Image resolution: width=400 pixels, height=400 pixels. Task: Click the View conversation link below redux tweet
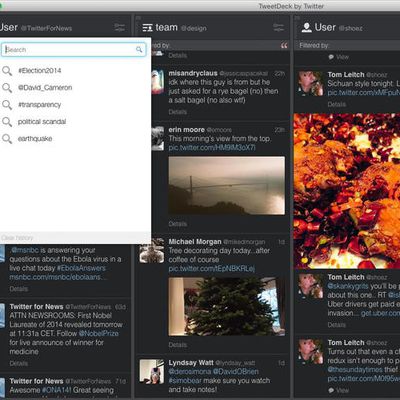coord(339,390)
